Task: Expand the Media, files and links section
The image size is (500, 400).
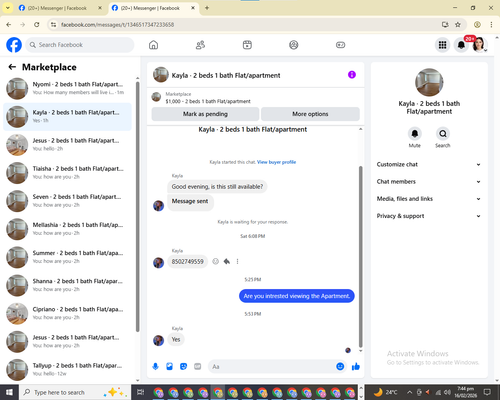Action: pyautogui.click(x=429, y=199)
